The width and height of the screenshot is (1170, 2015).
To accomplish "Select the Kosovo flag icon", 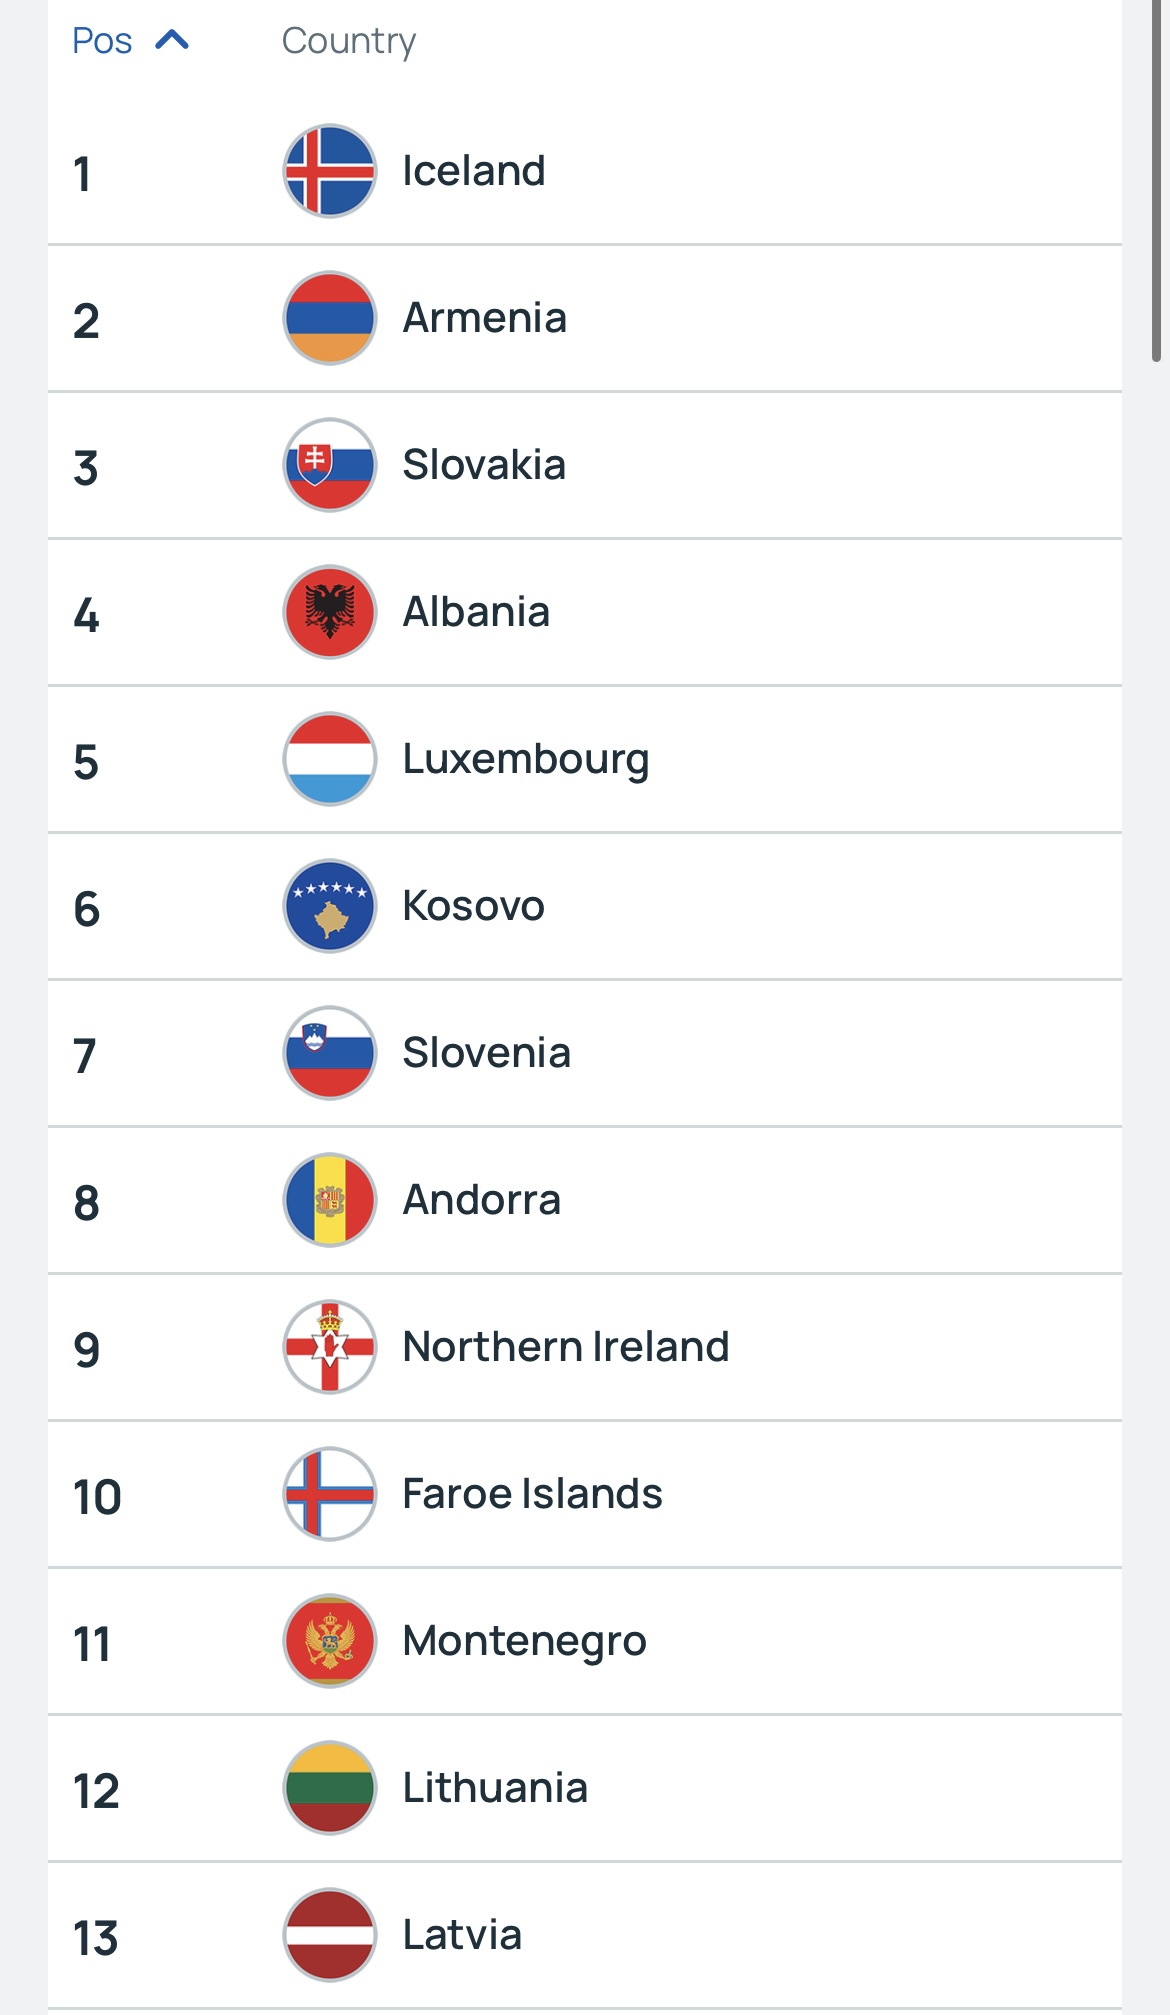I will (330, 906).
